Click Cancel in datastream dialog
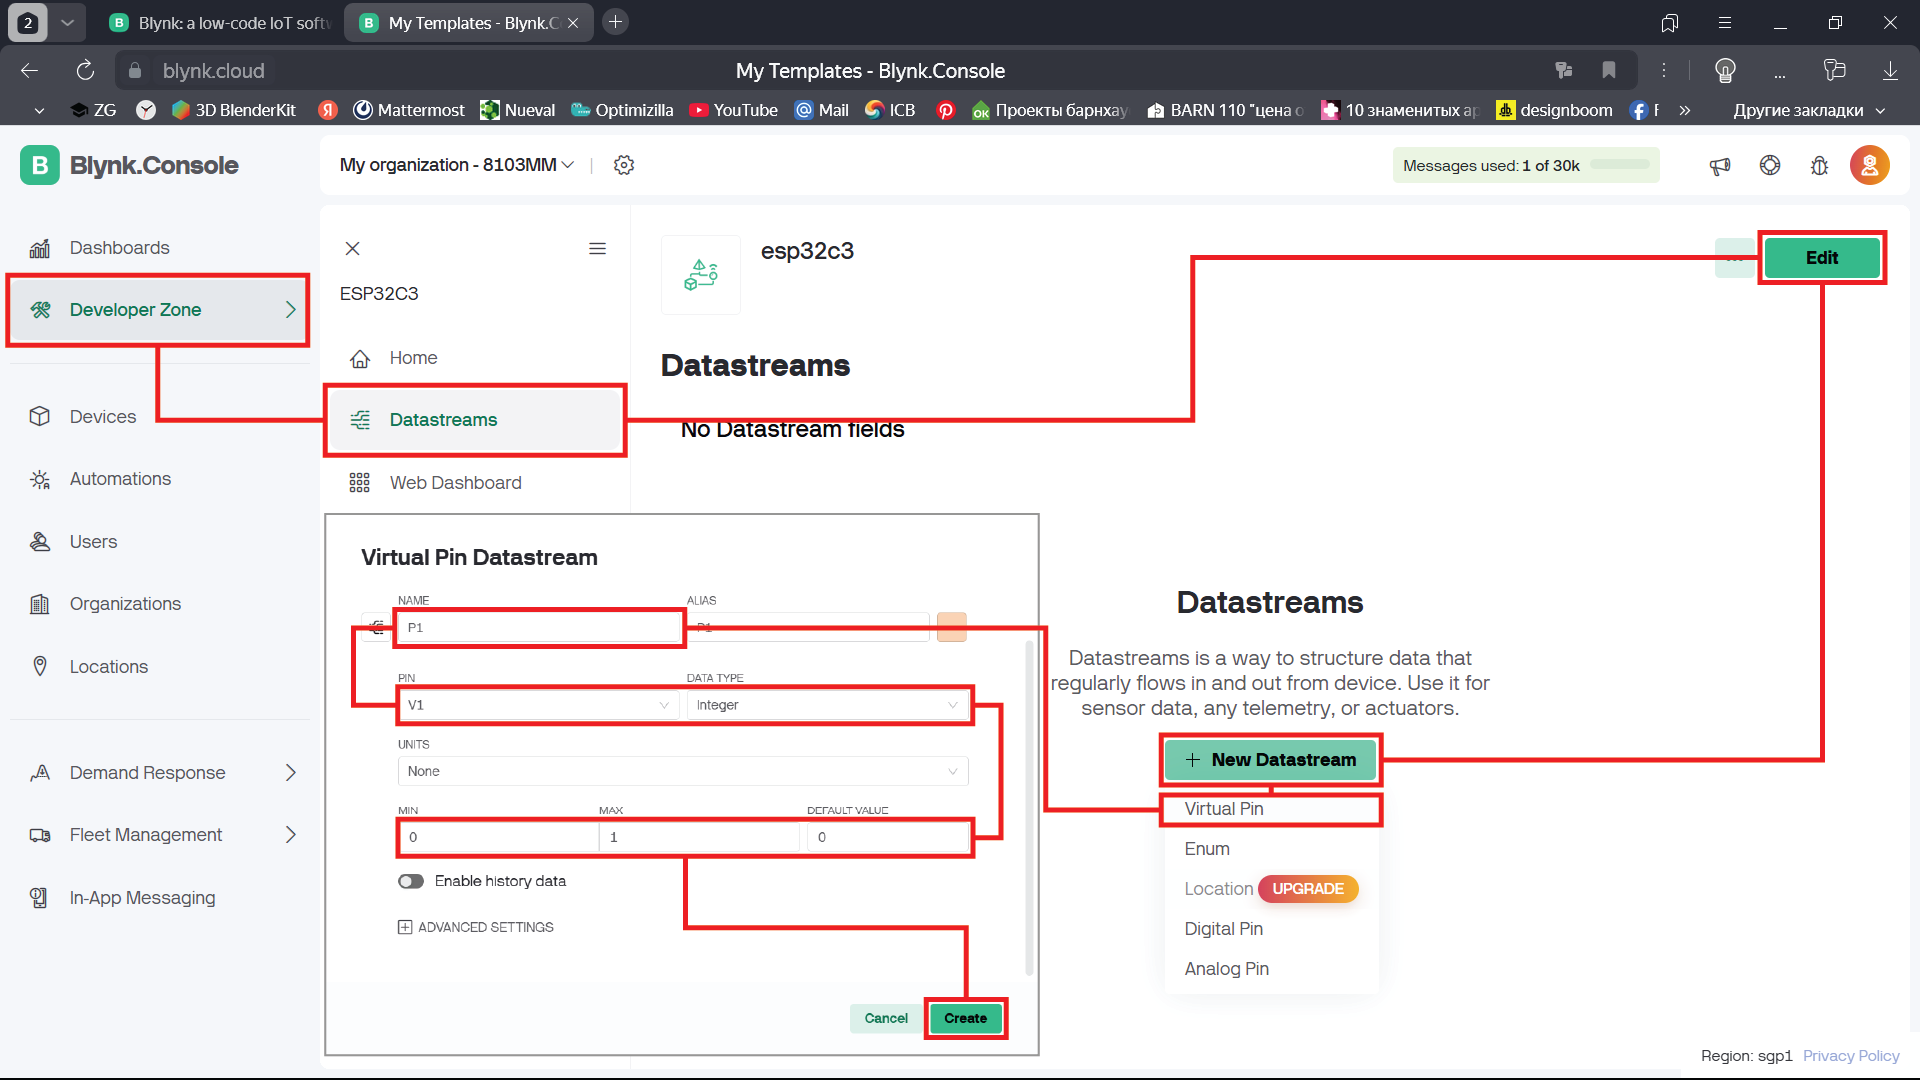 (x=886, y=1018)
